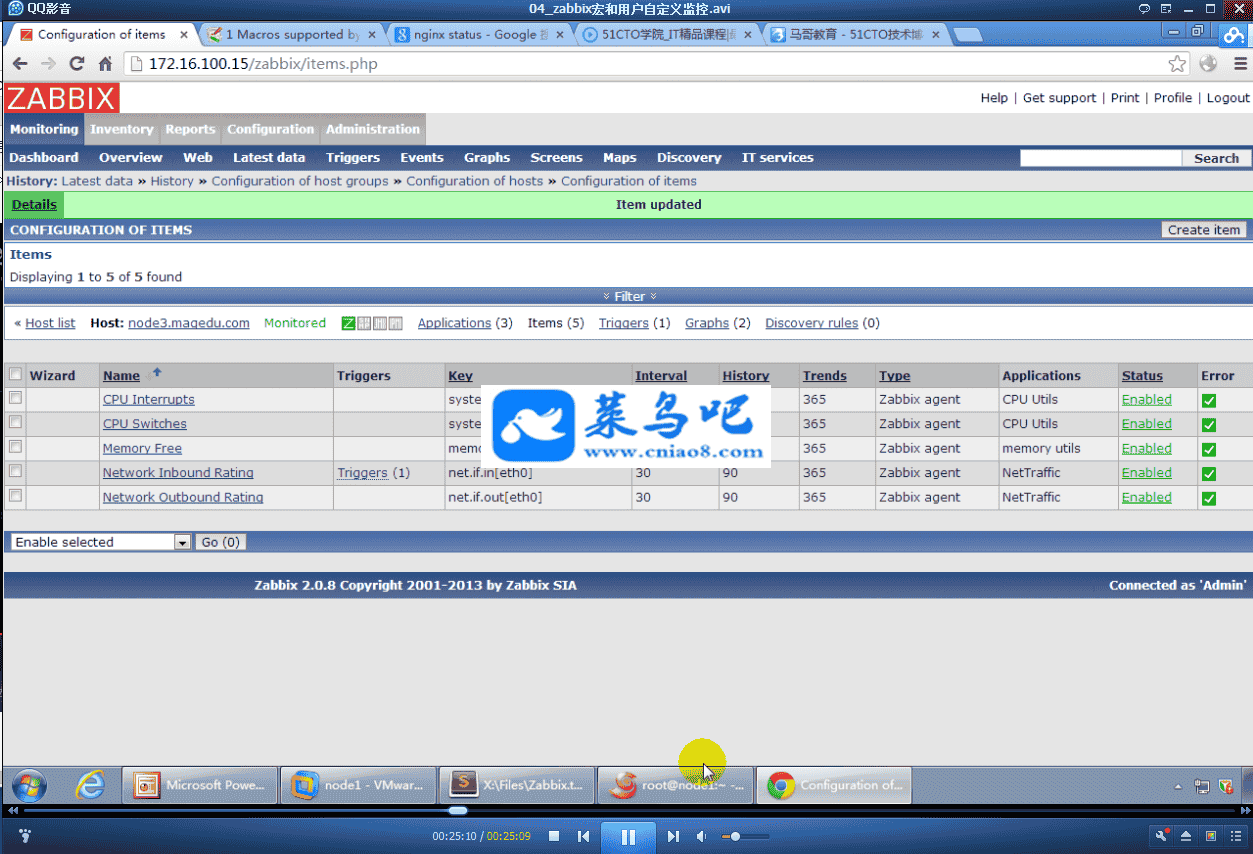
Task: Sort items by the Name column
Action: pyautogui.click(x=121, y=376)
